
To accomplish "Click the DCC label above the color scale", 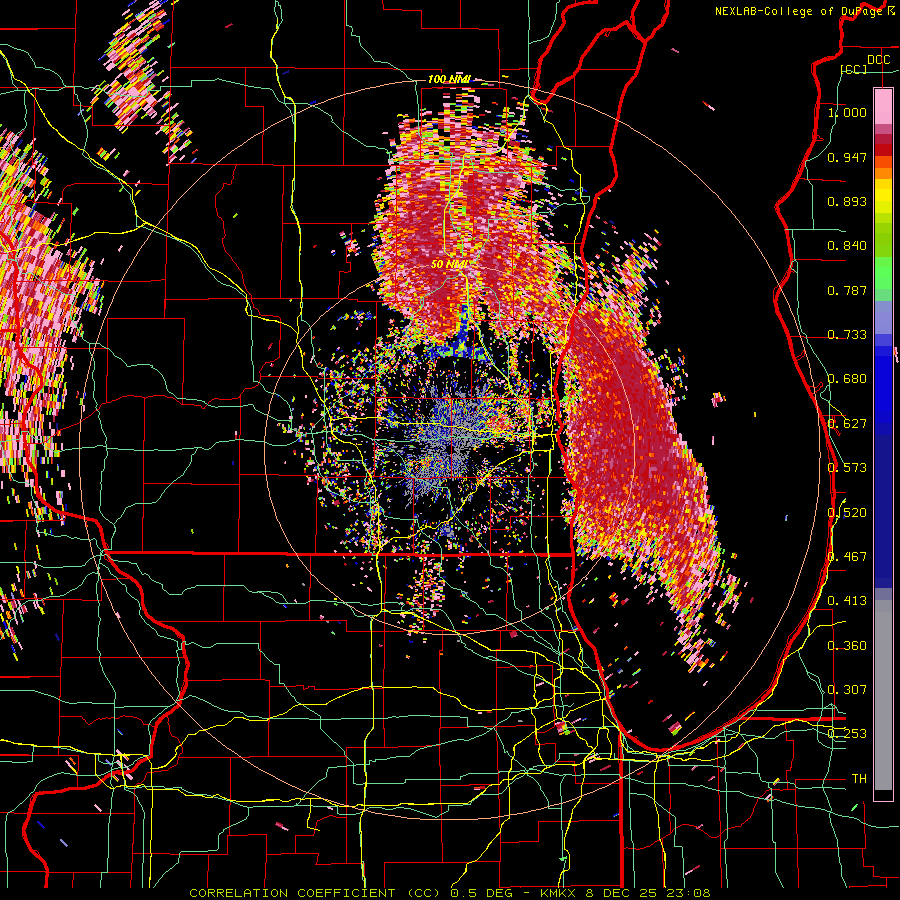I will 878,60.
